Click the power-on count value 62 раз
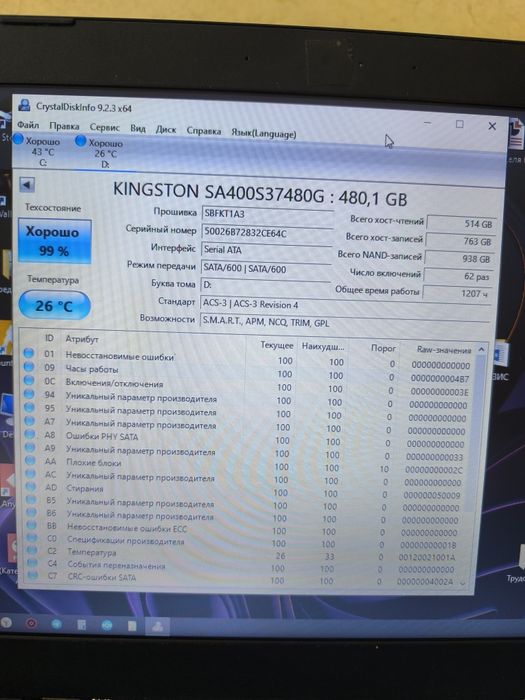The image size is (525, 700). pyautogui.click(x=458, y=276)
